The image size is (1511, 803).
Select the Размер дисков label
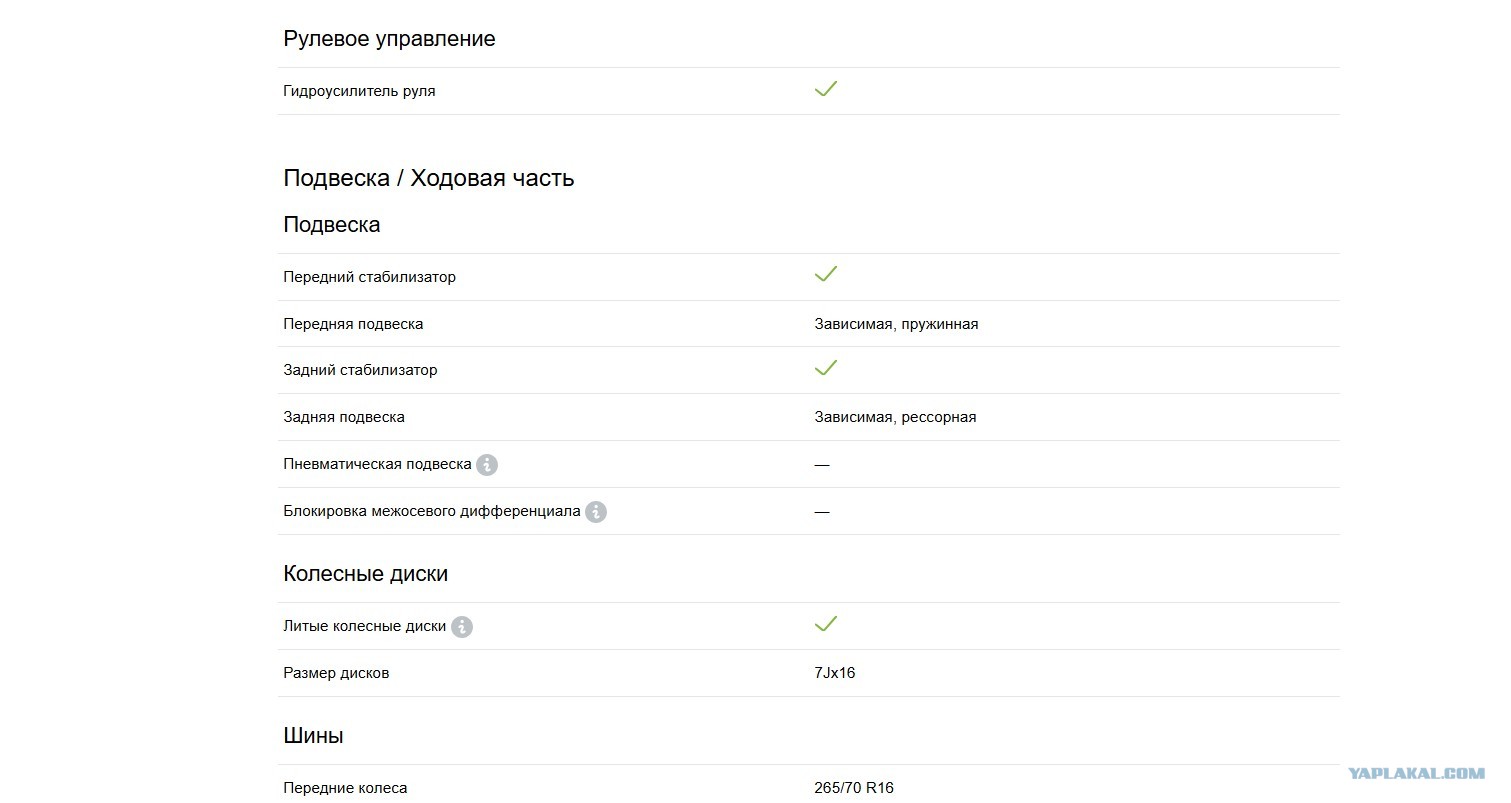(x=336, y=673)
